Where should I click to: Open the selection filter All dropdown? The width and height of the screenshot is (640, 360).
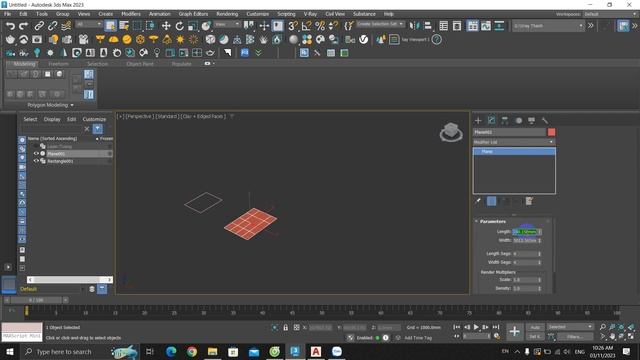(89, 24)
